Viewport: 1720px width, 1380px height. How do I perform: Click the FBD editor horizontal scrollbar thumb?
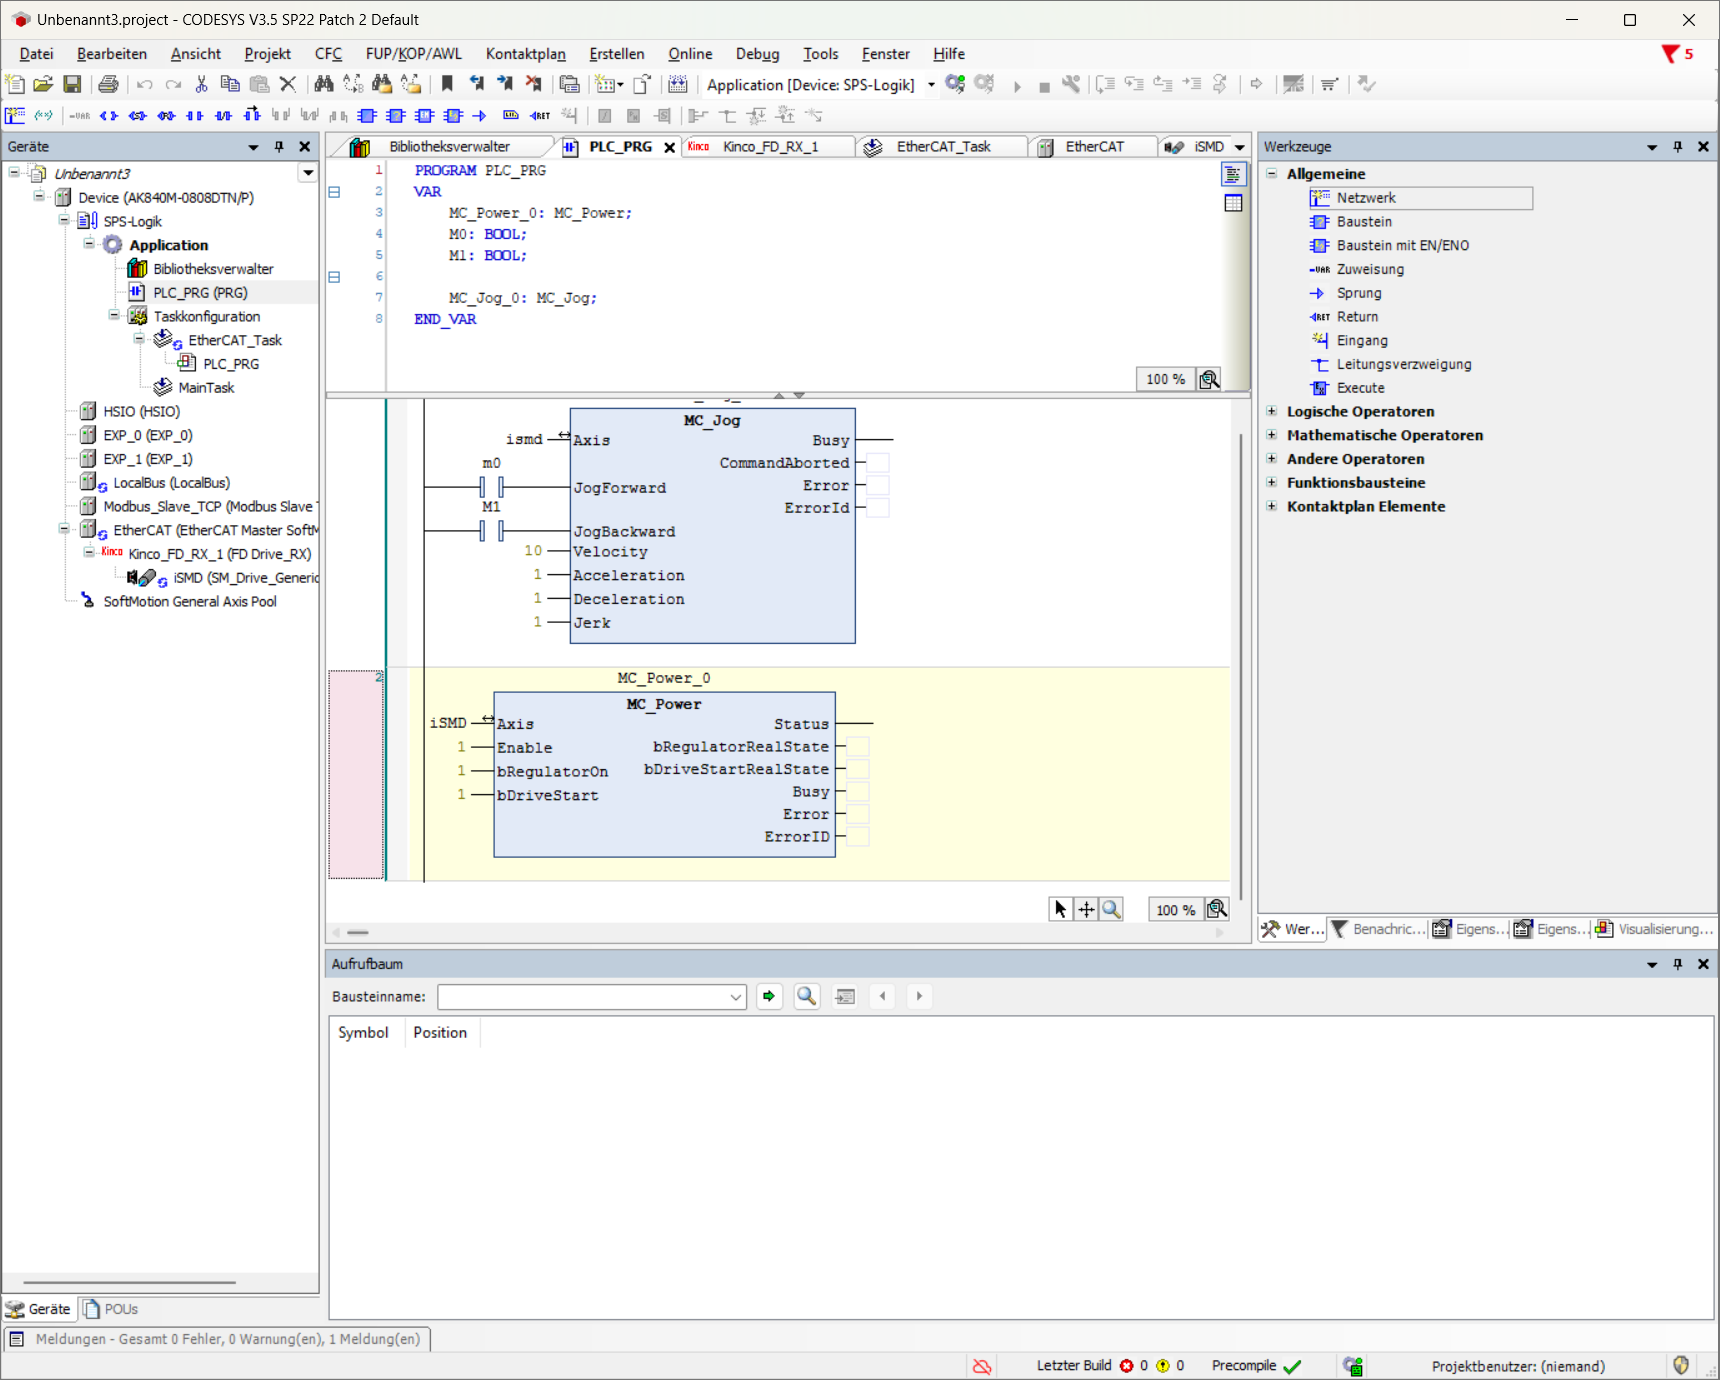click(x=358, y=932)
